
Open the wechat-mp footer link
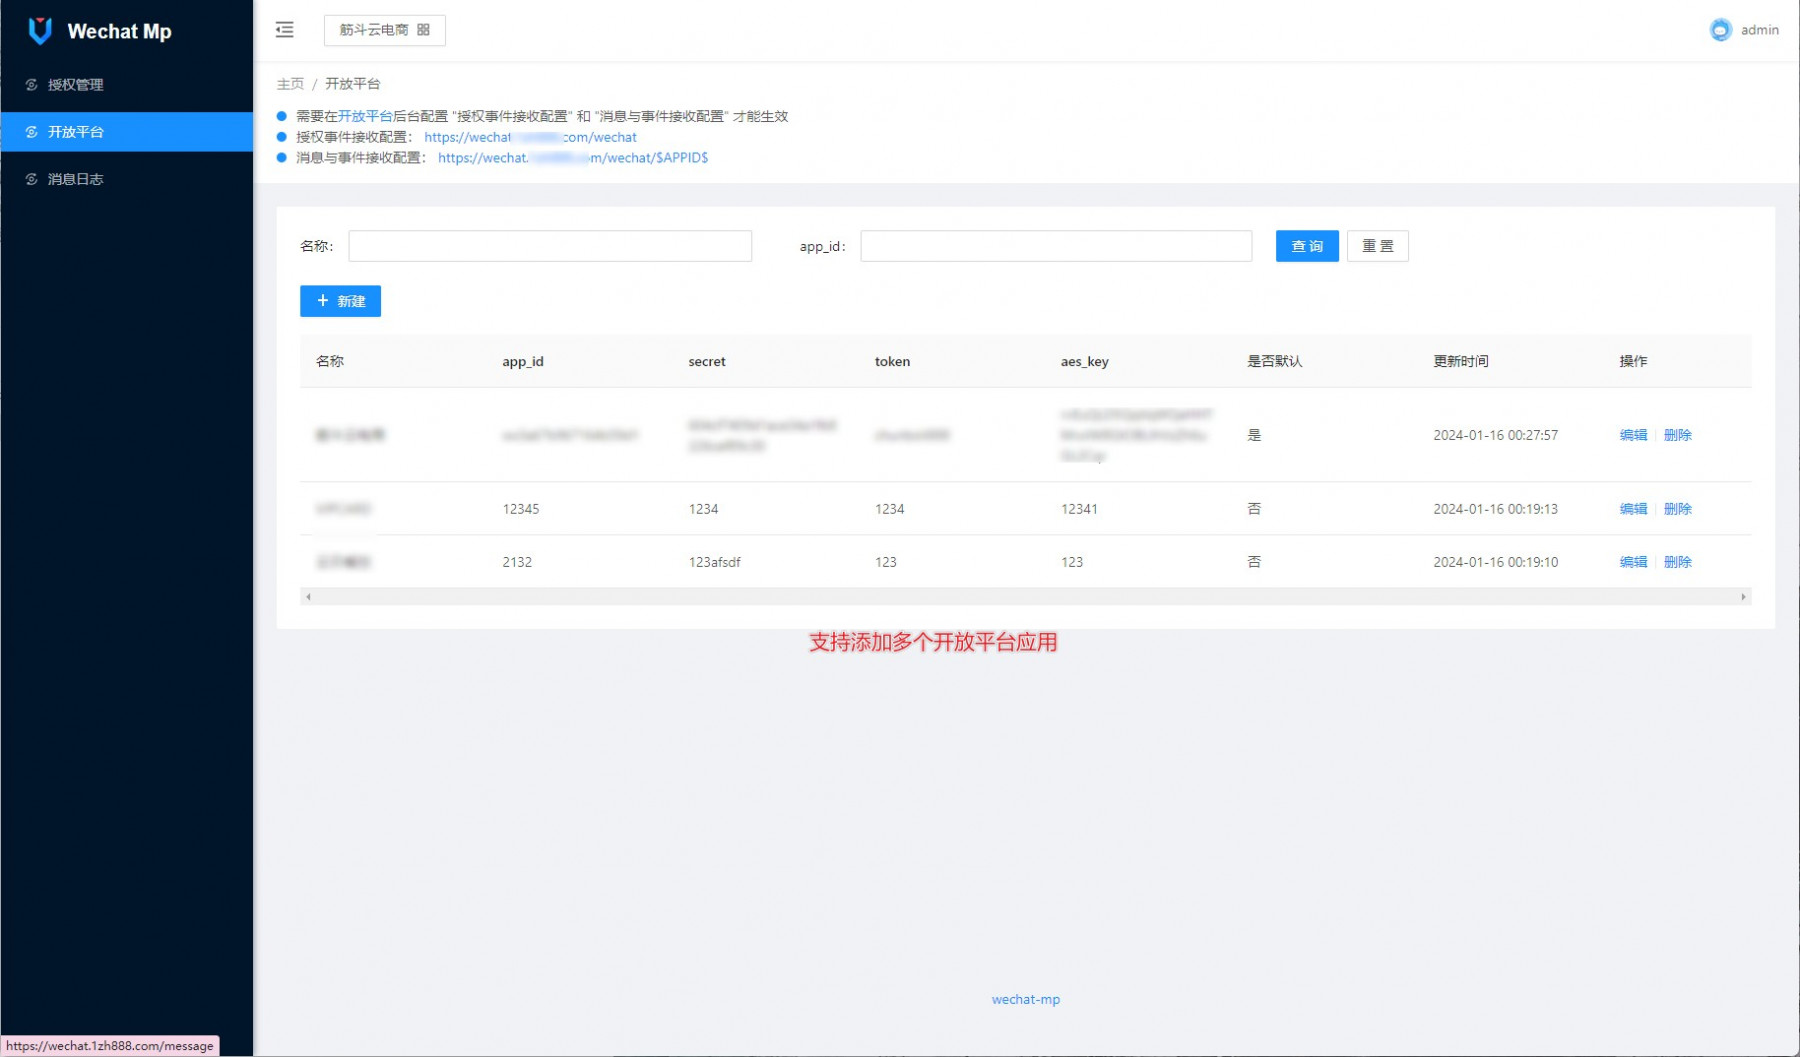1026,999
